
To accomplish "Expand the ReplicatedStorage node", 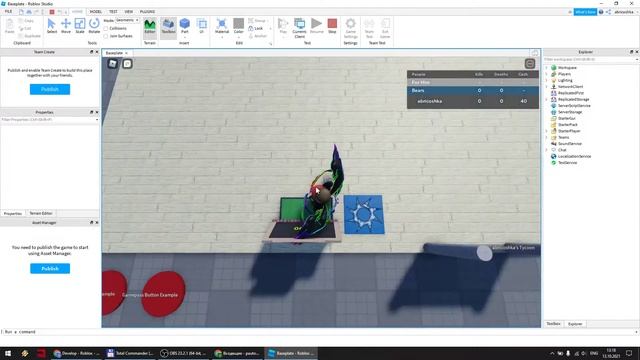I will 547,99.
